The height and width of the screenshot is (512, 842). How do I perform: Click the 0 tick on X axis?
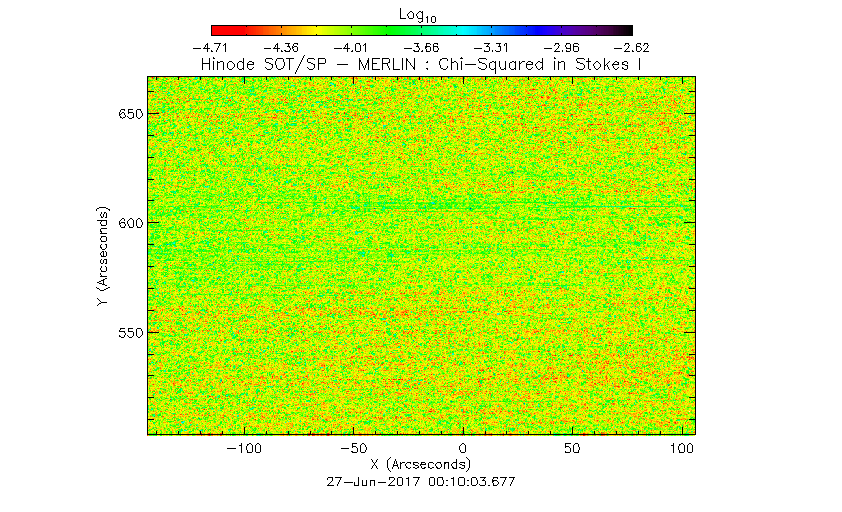click(x=462, y=450)
